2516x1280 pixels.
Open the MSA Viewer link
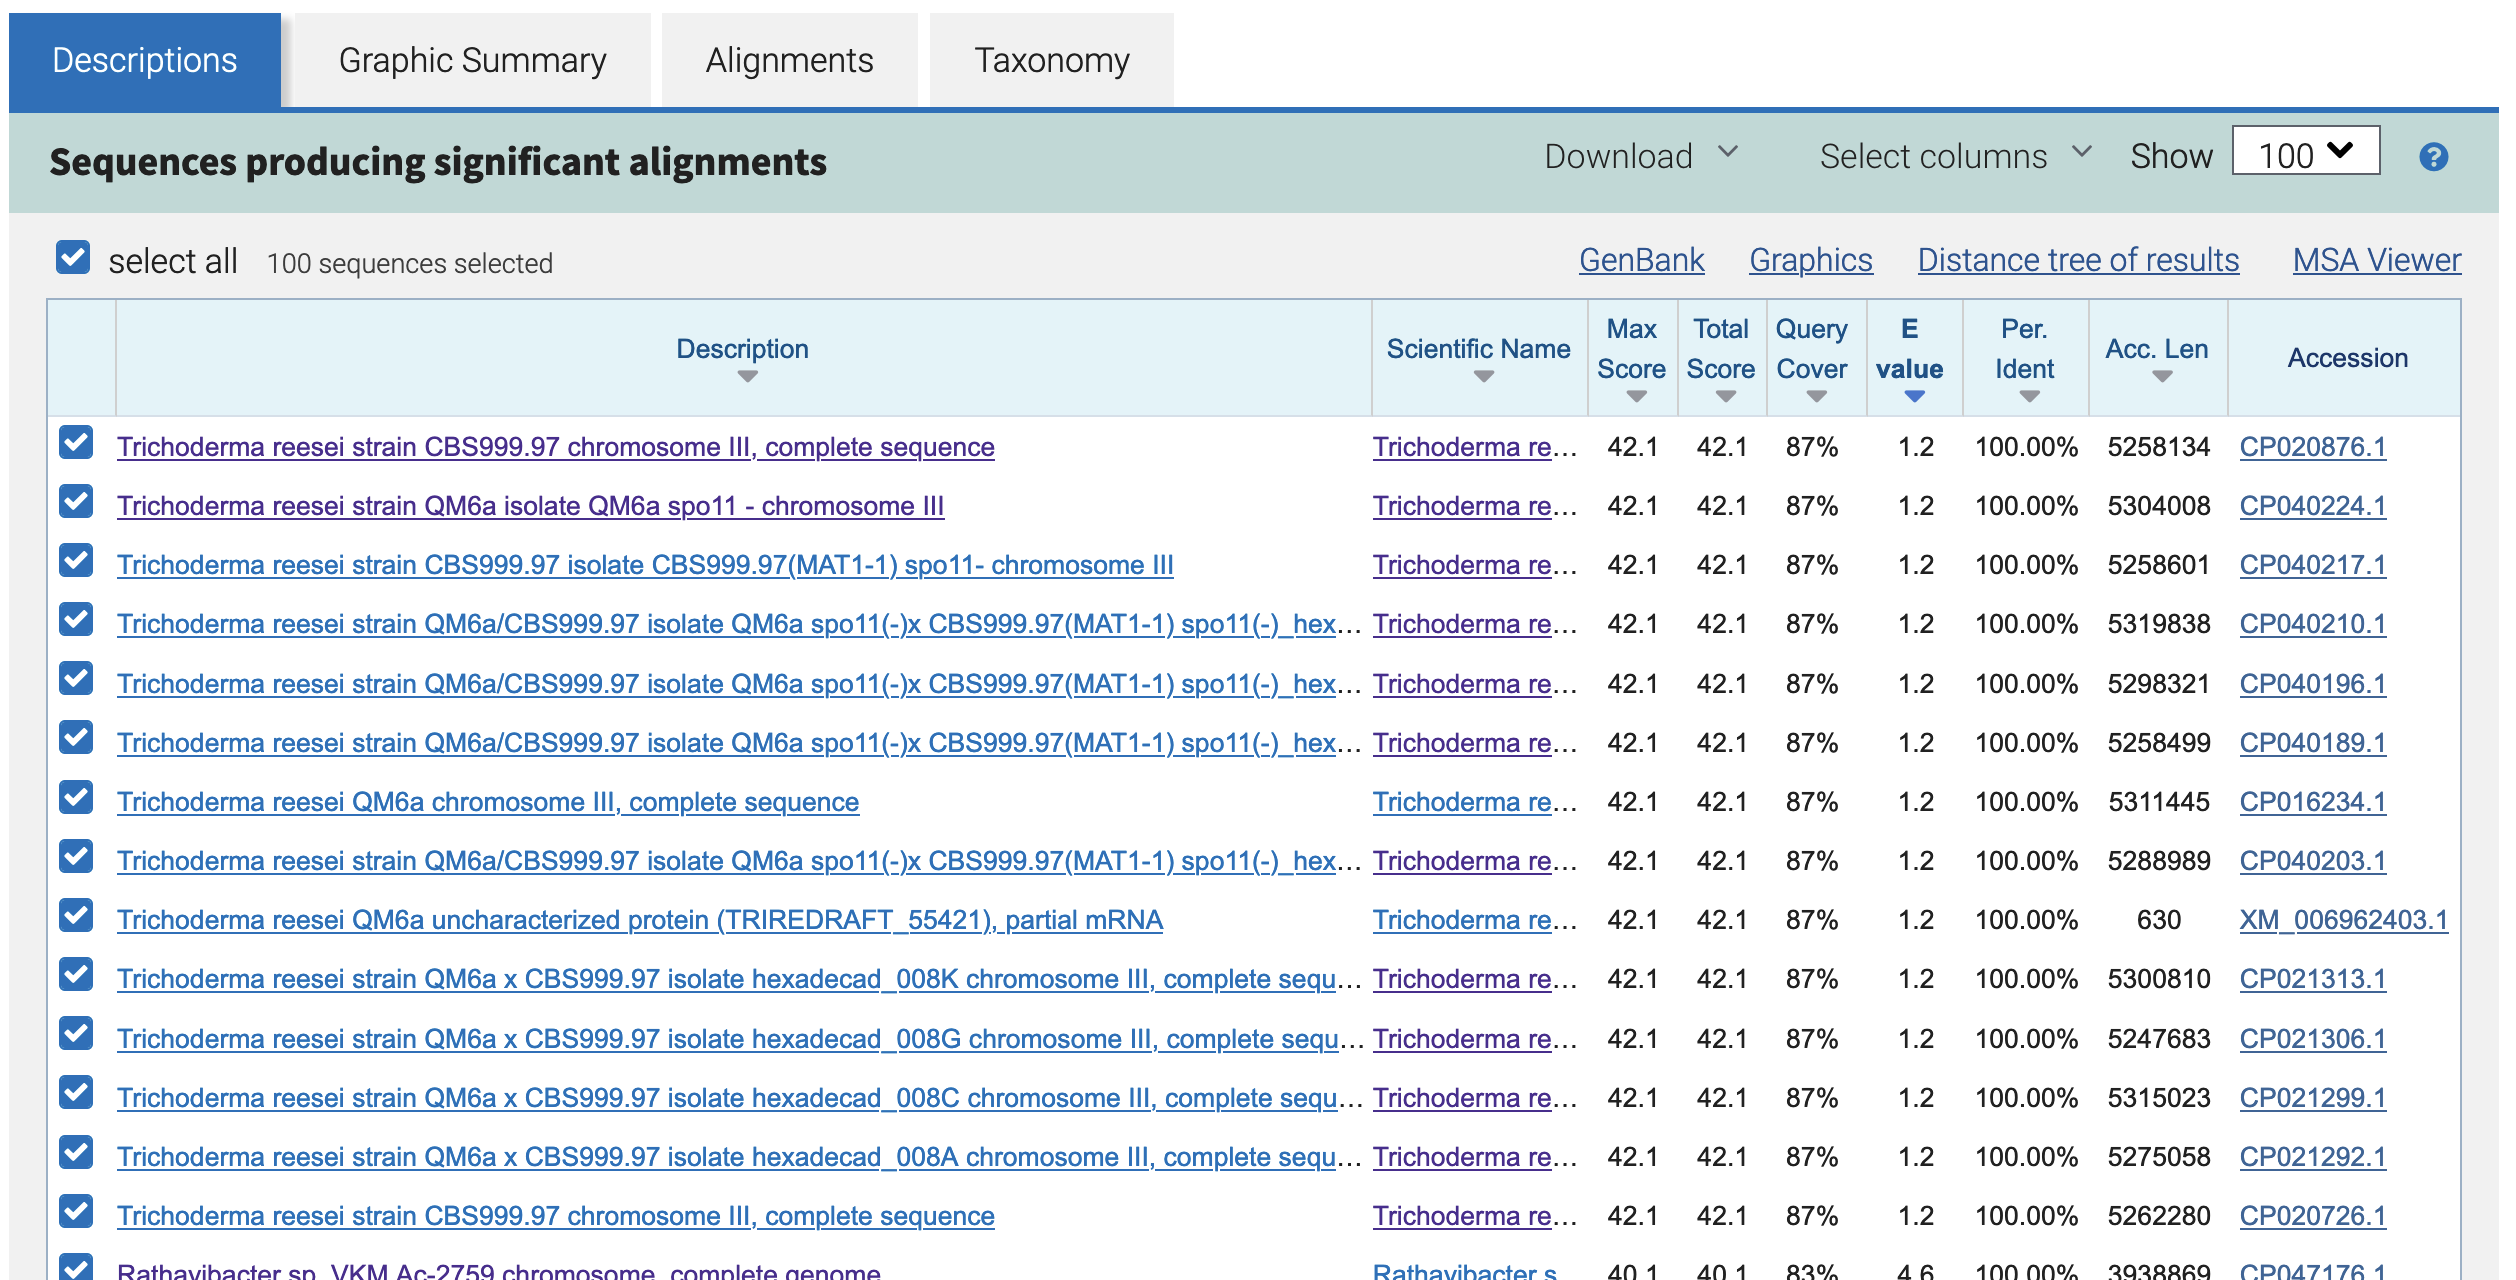(2375, 260)
